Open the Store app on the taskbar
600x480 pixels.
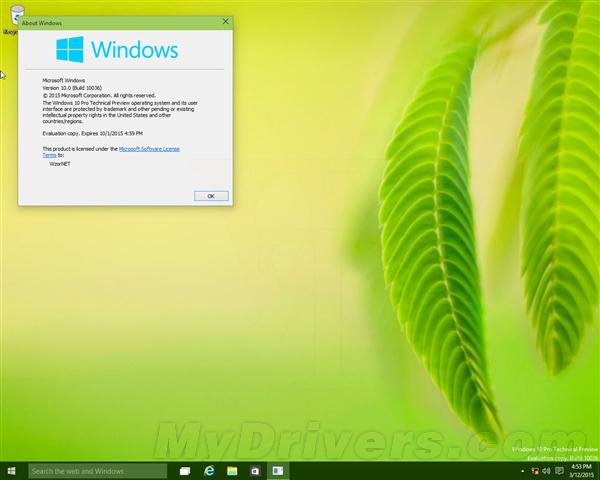coord(255,470)
